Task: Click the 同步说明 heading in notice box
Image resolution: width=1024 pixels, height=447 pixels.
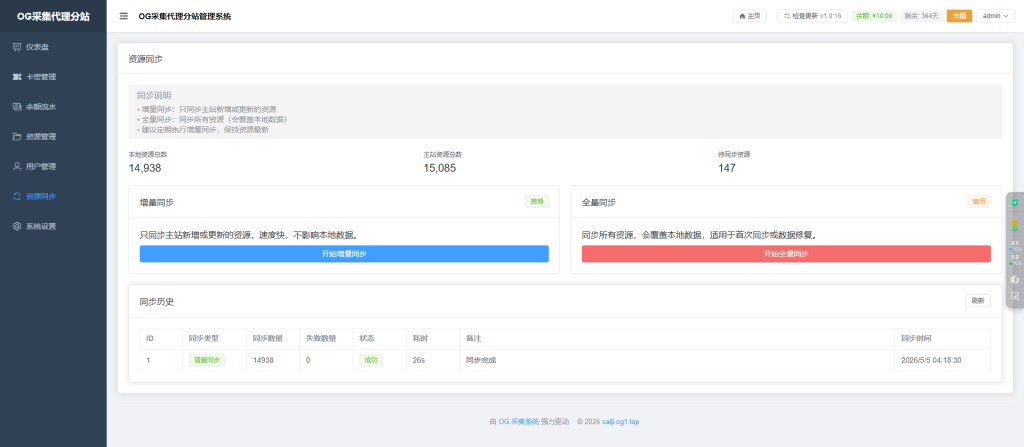Action: [x=154, y=95]
